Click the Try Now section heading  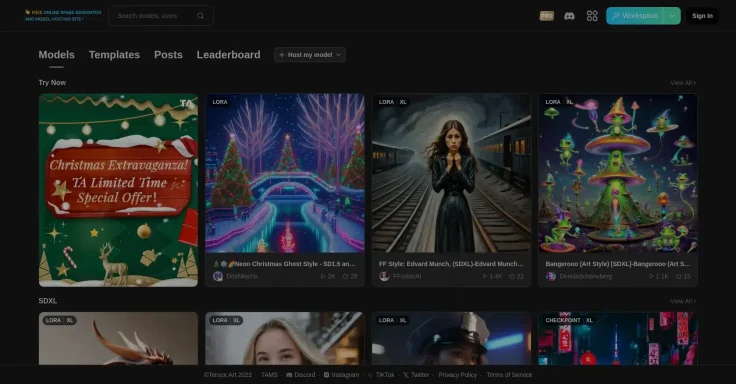coord(52,83)
